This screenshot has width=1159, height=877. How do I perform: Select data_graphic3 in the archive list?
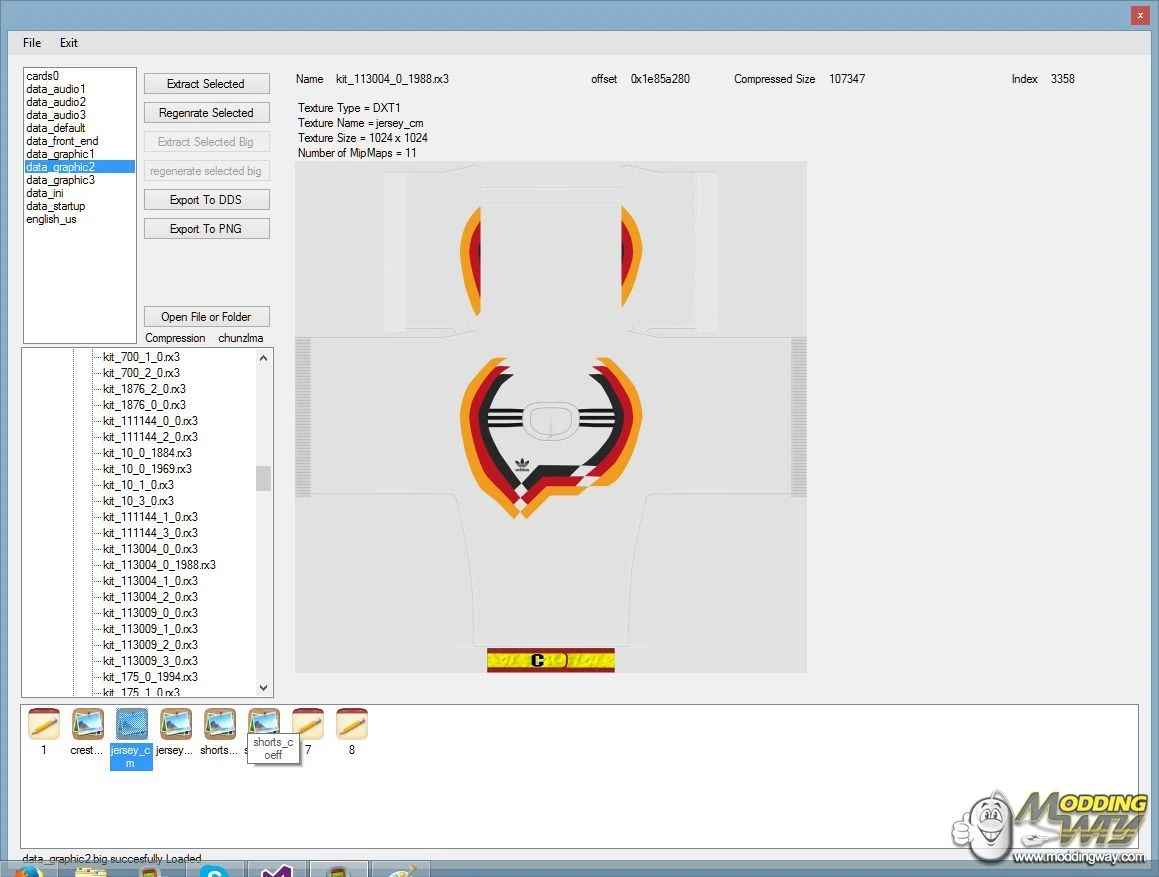[x=61, y=180]
